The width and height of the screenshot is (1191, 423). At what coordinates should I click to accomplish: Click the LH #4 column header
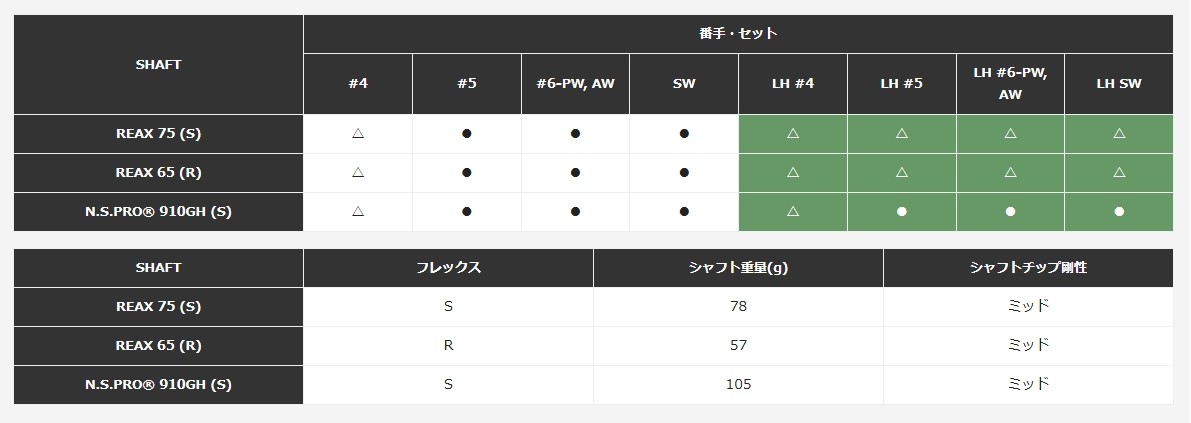pos(793,83)
